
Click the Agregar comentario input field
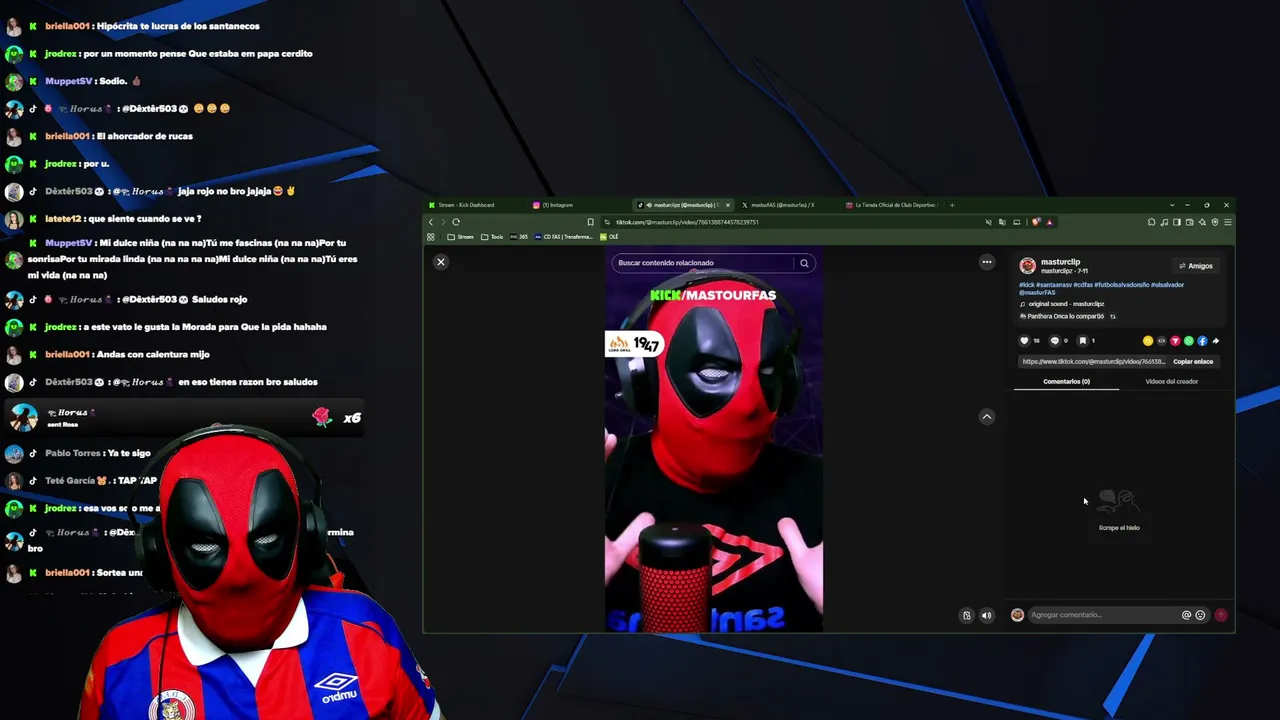coord(1103,615)
